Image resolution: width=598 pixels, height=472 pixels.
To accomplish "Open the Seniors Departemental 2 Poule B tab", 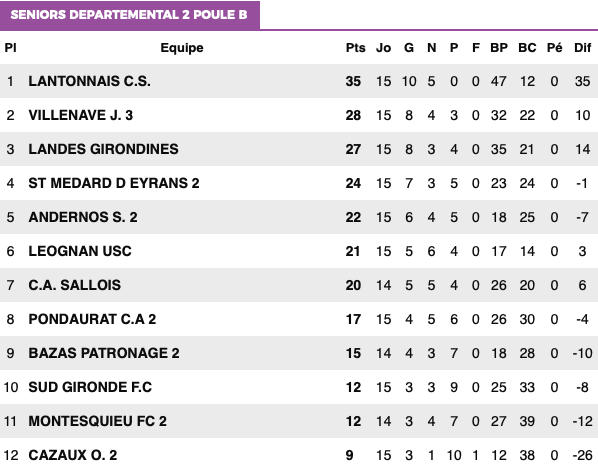I will 129,15.
